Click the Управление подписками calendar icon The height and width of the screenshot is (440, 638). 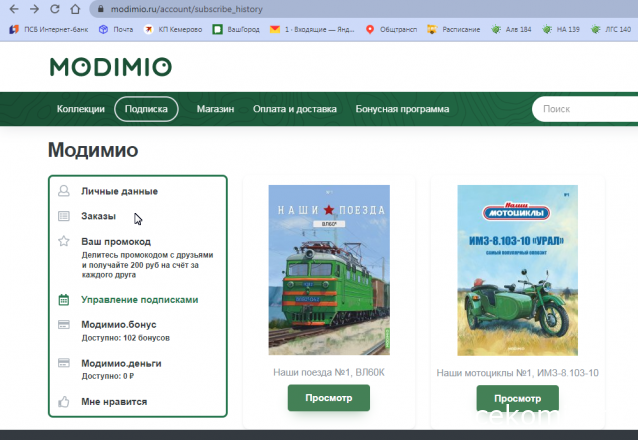64,300
